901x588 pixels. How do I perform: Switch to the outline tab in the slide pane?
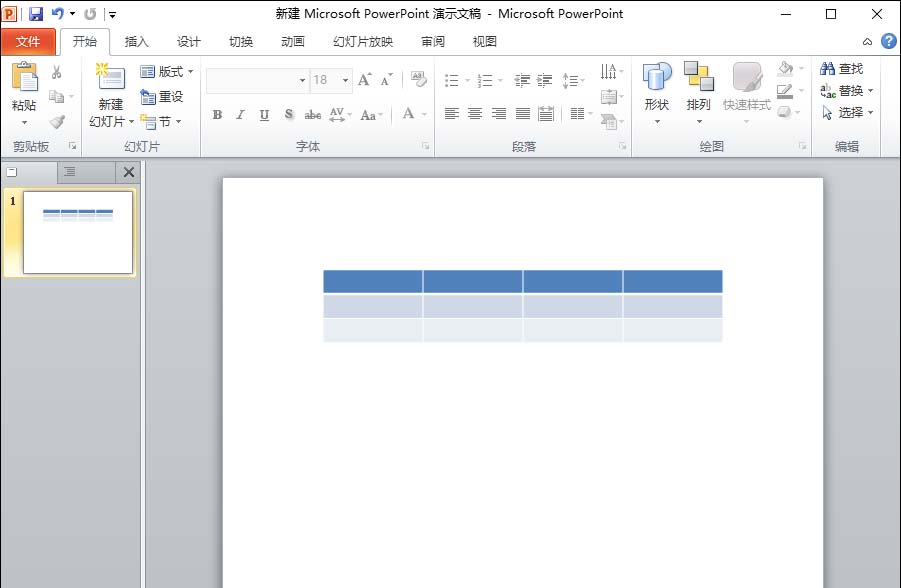coord(70,171)
